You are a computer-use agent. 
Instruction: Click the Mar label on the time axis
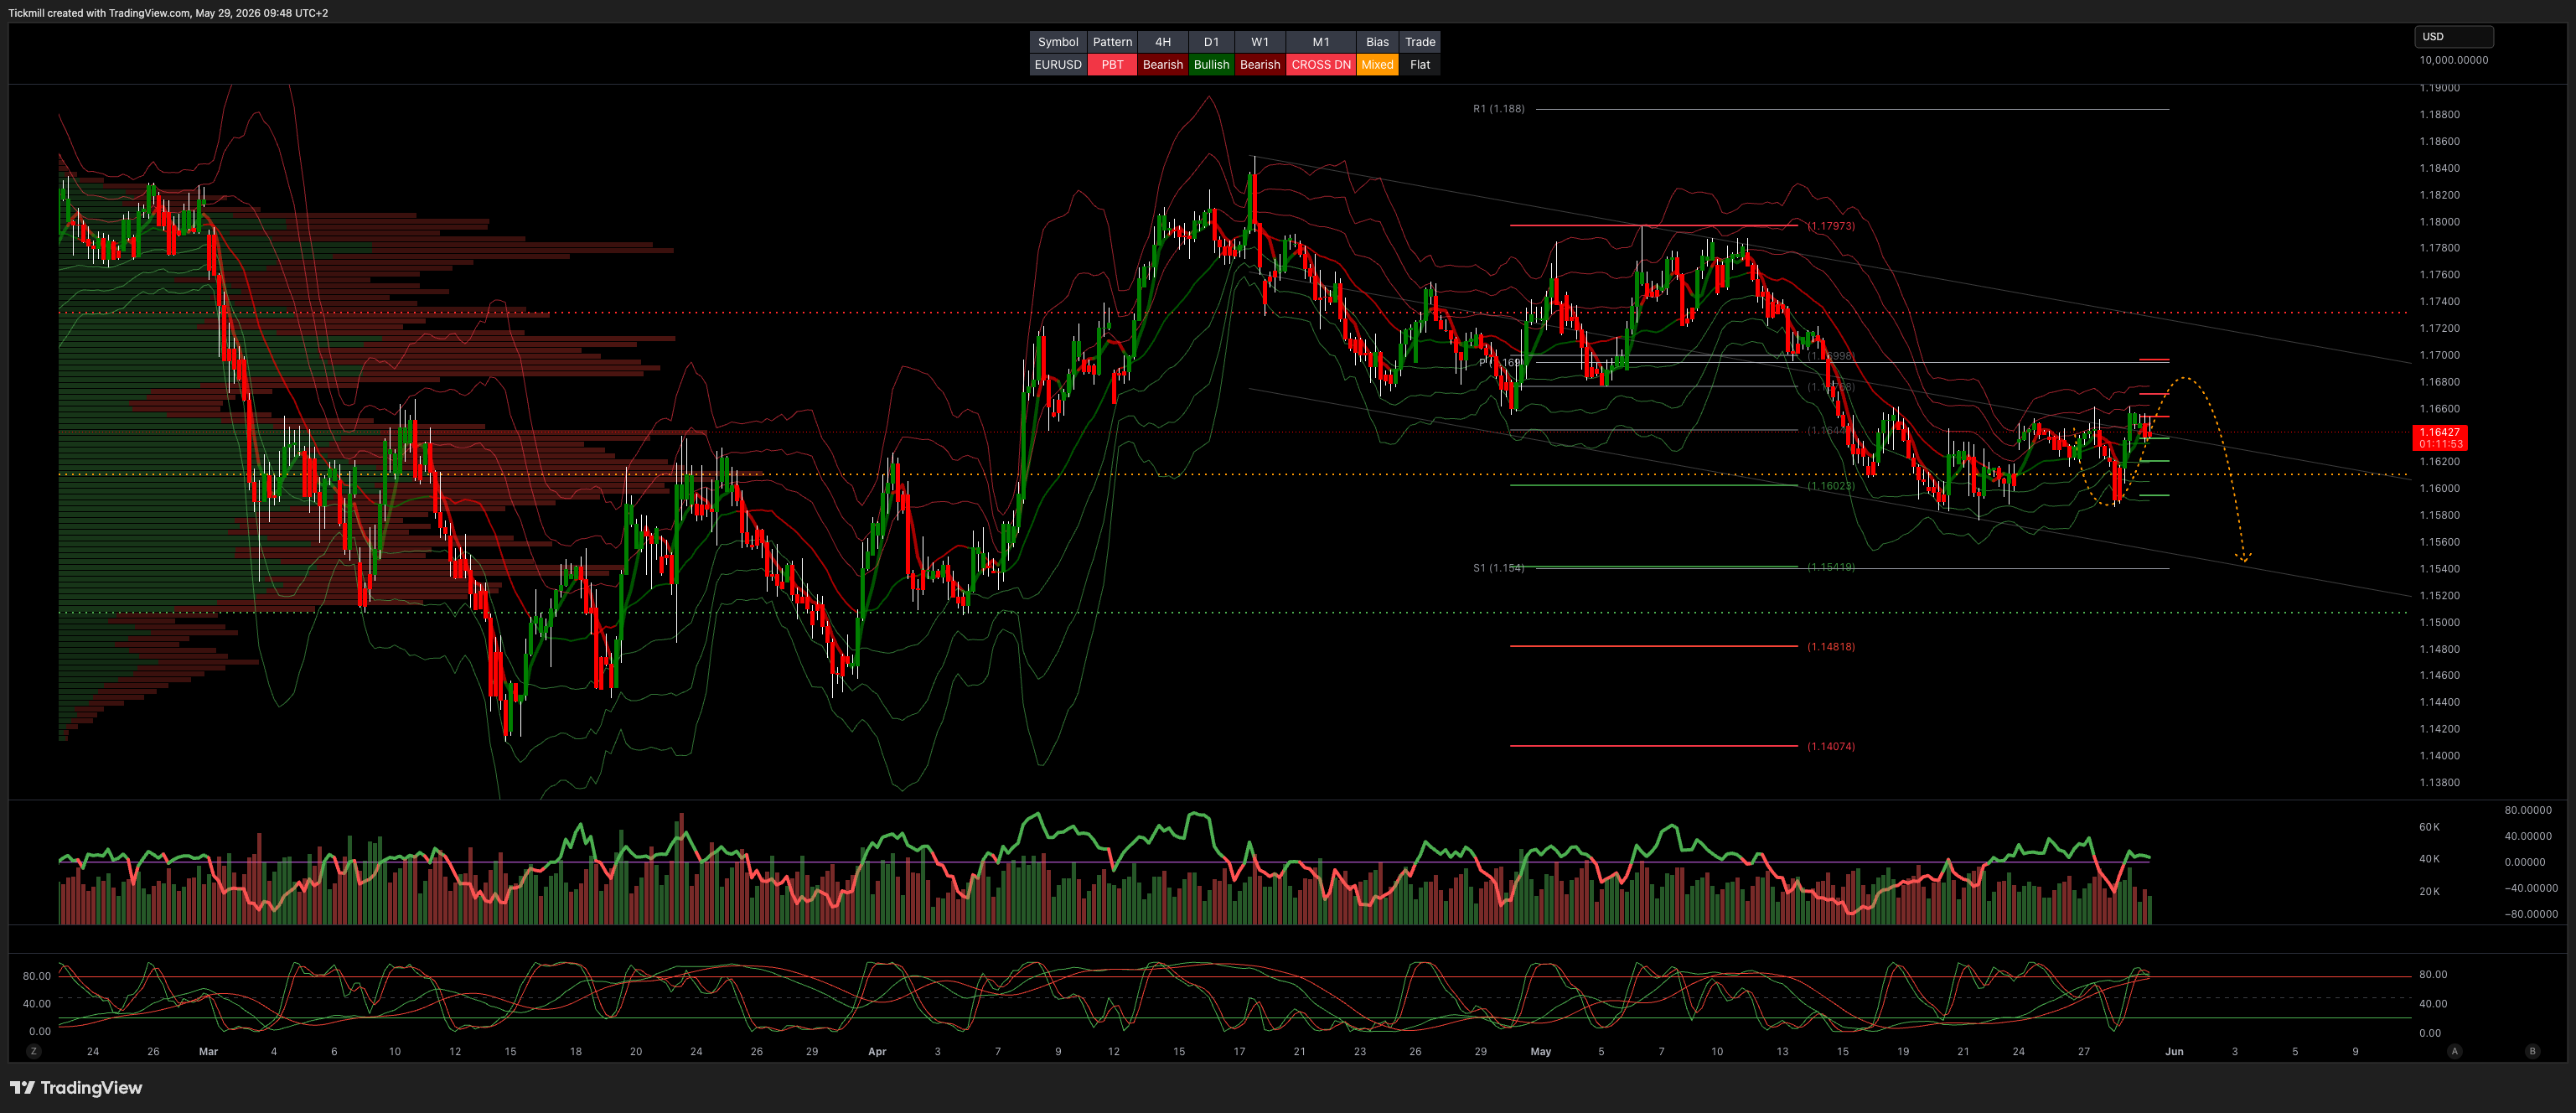click(x=208, y=1051)
